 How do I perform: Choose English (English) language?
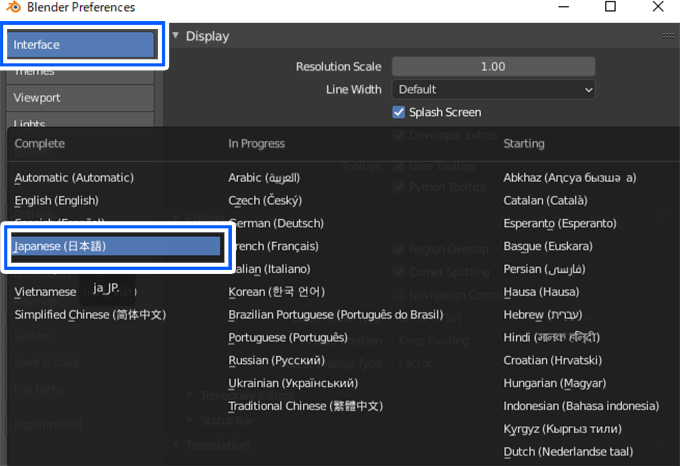click(x=56, y=201)
